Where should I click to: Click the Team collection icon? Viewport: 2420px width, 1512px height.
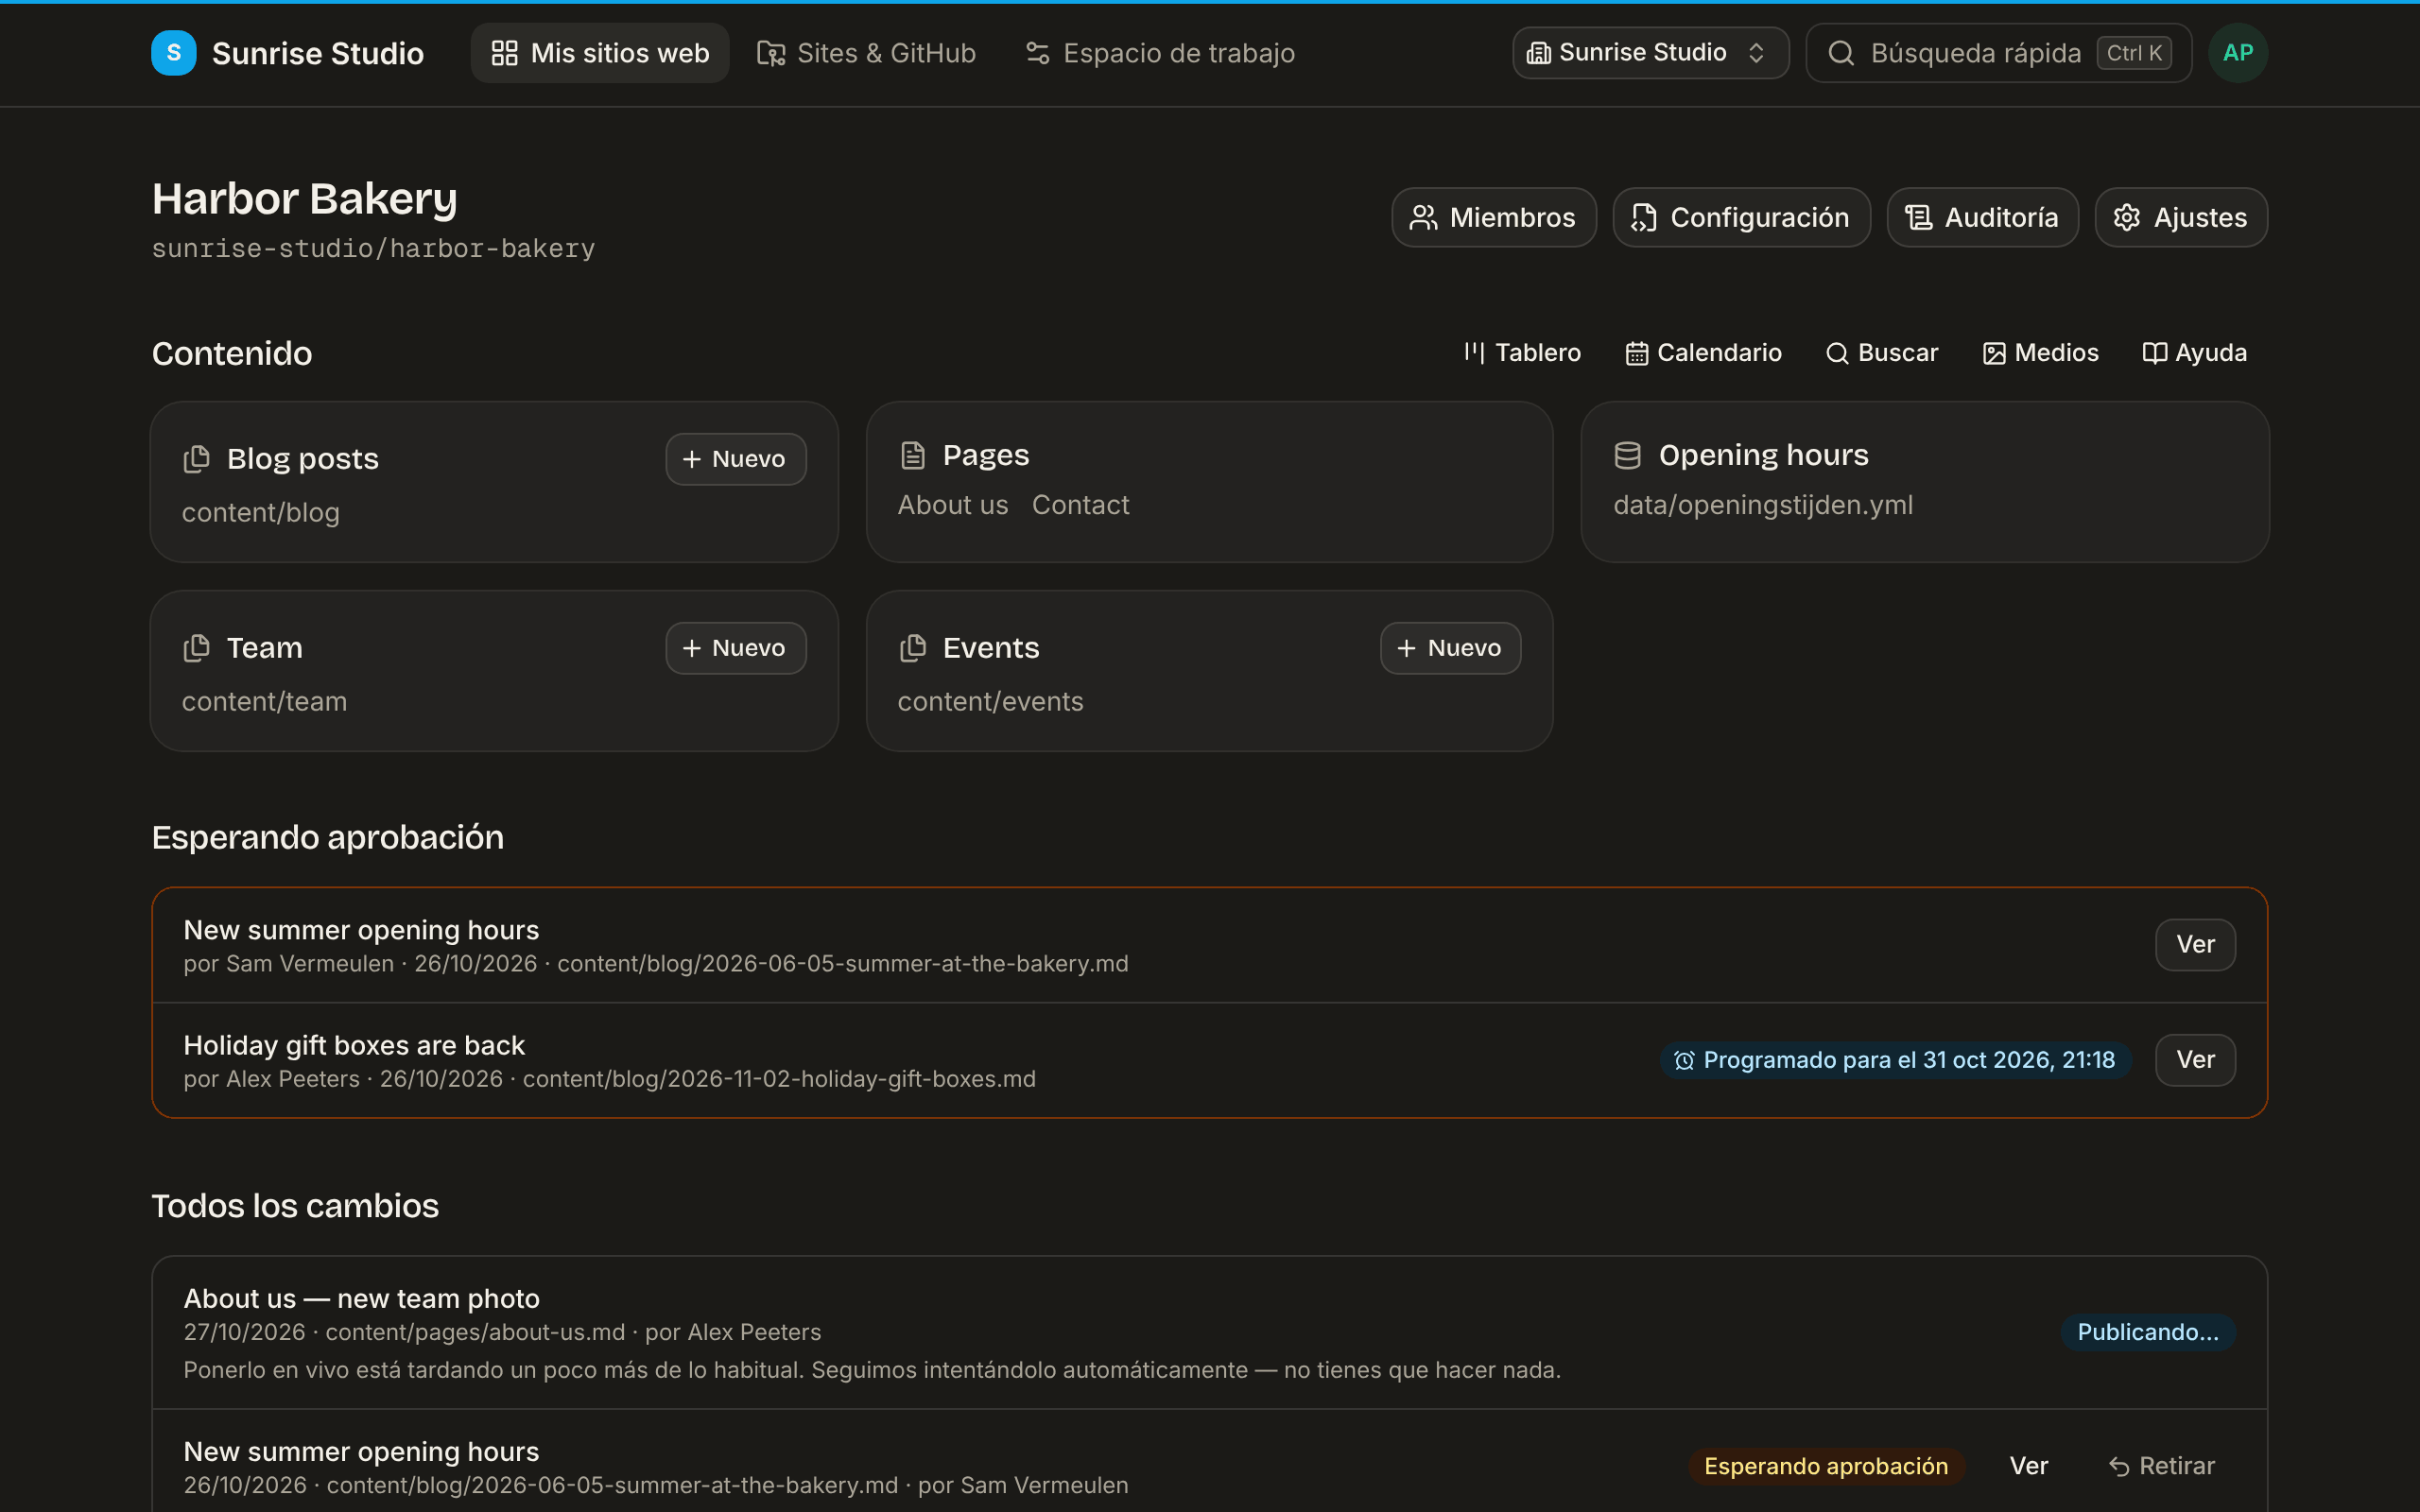point(197,648)
